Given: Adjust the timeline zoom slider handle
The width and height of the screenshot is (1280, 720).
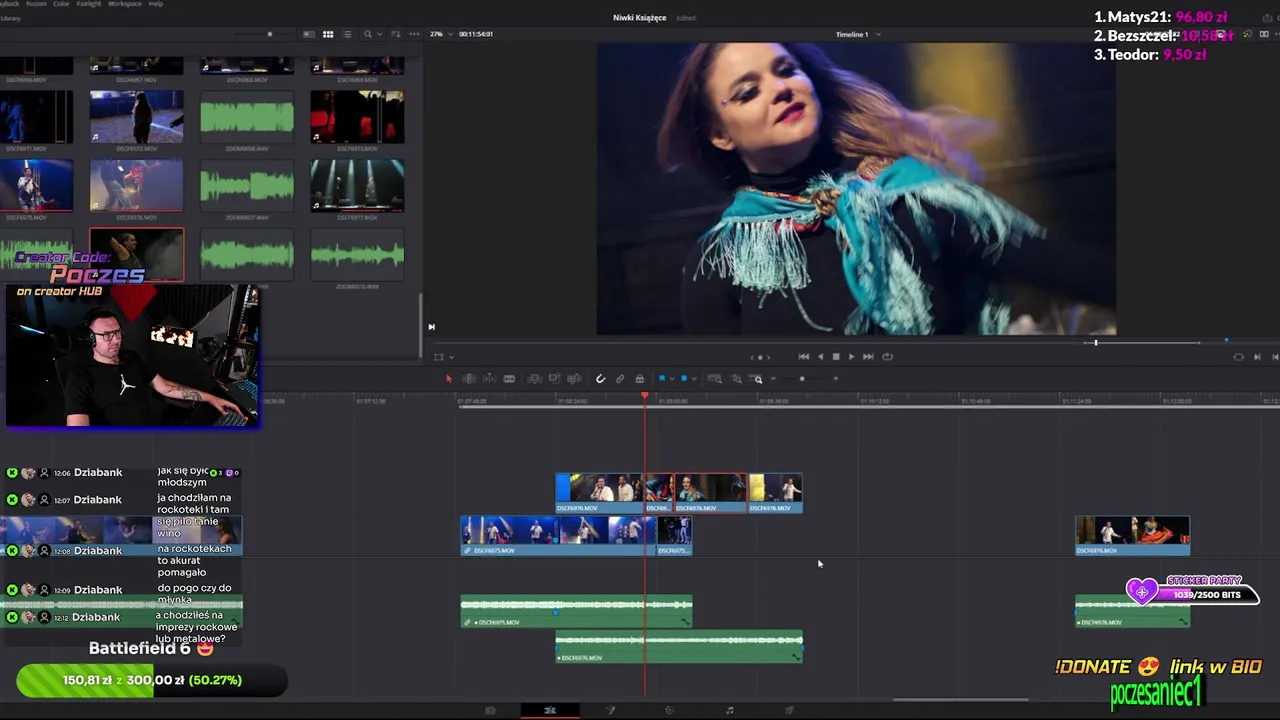Looking at the screenshot, I should pos(802,379).
